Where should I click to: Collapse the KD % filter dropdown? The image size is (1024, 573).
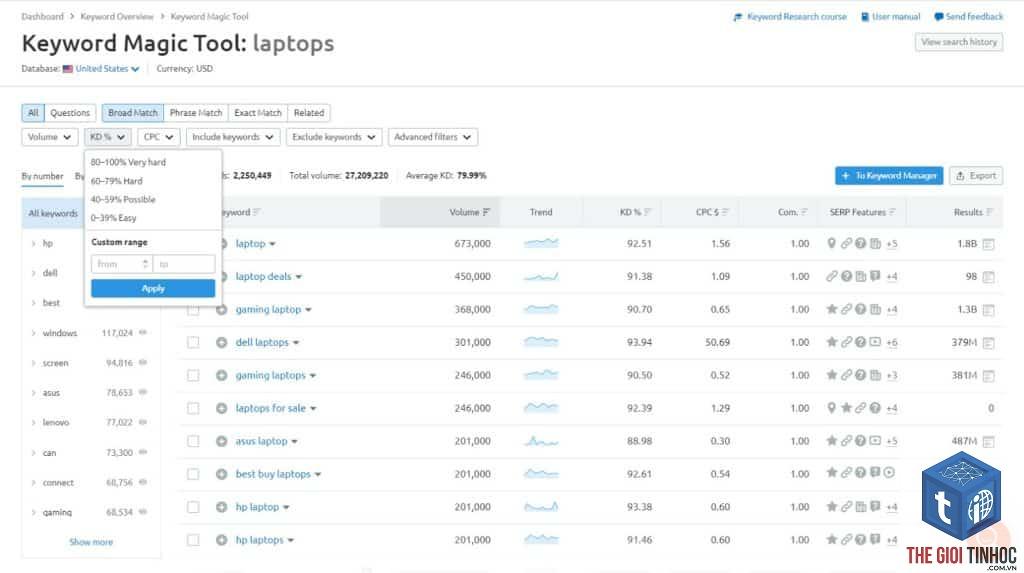click(x=108, y=137)
